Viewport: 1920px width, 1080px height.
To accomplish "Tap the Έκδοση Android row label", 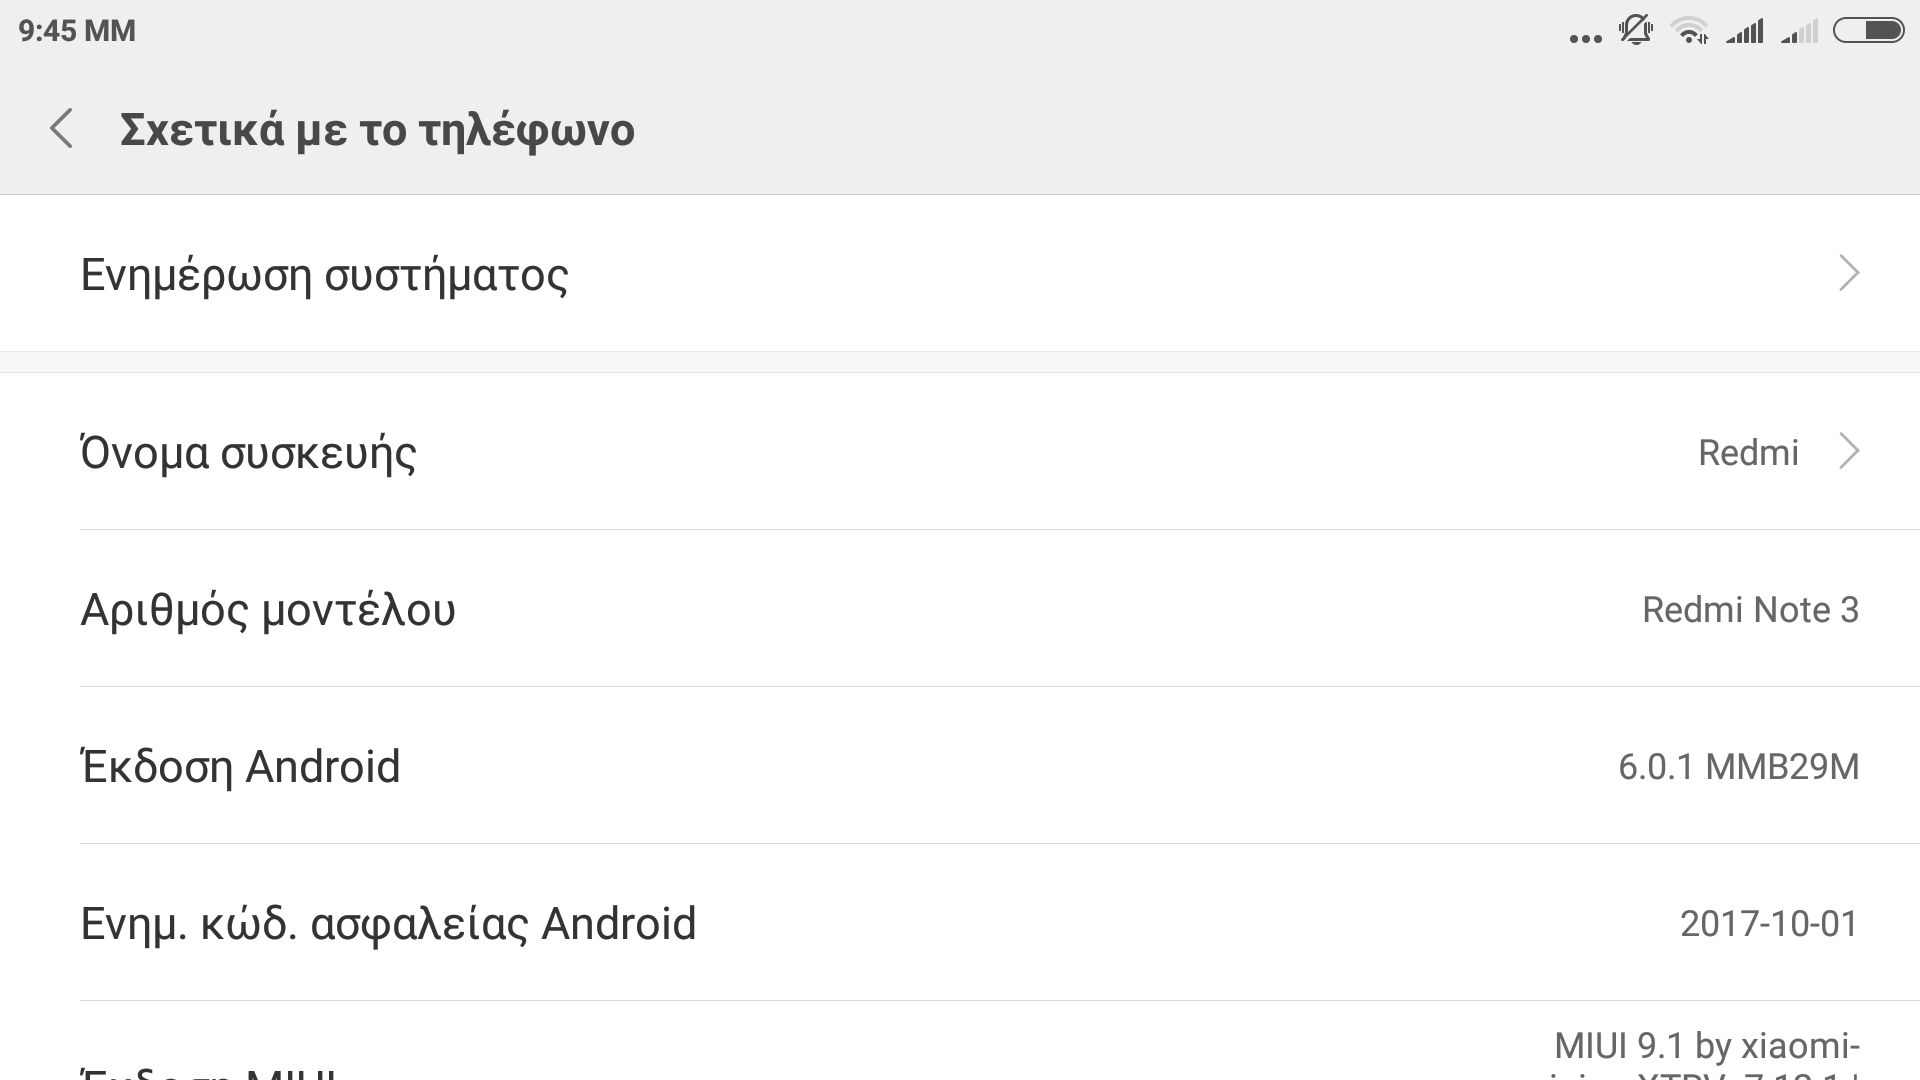I will (x=240, y=767).
